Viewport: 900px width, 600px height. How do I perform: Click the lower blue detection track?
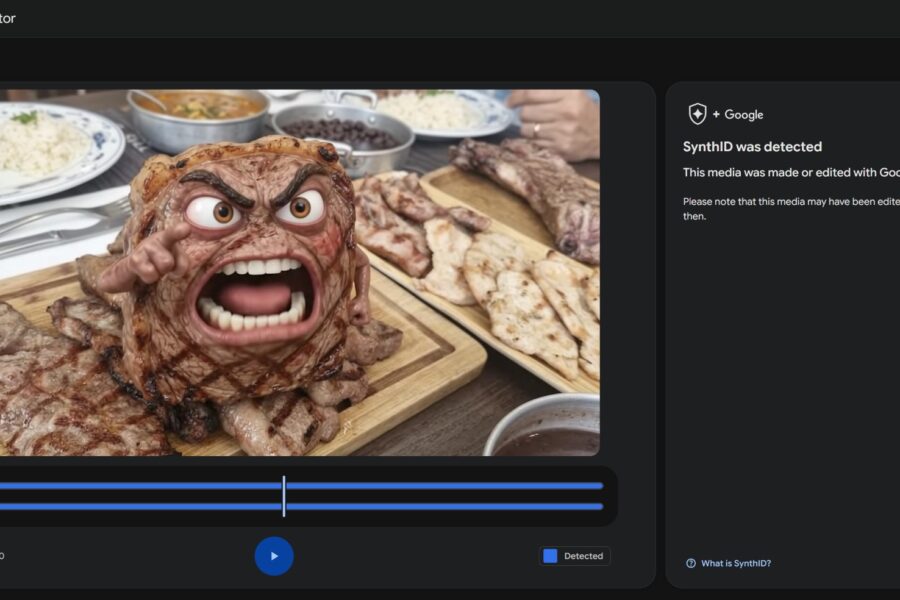(x=301, y=506)
